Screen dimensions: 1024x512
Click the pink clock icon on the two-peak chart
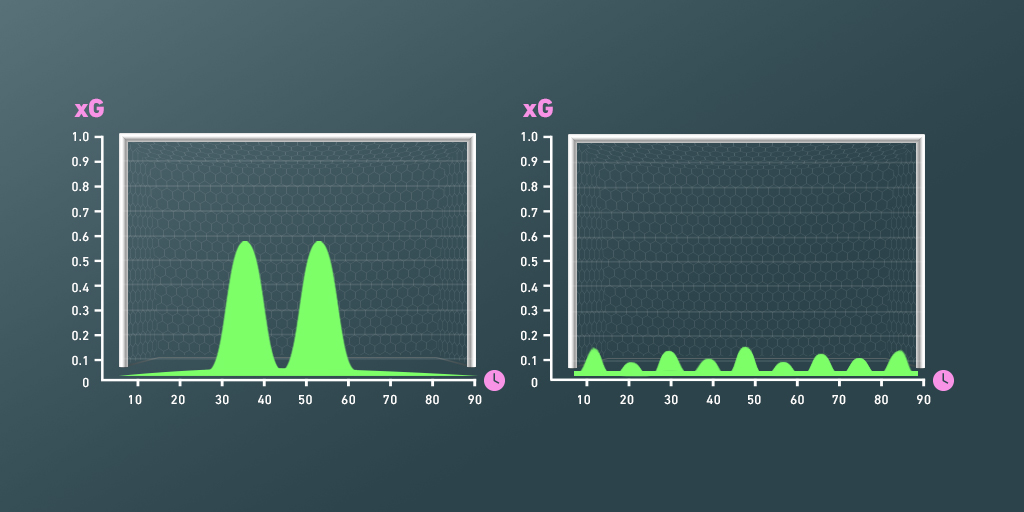pyautogui.click(x=495, y=379)
